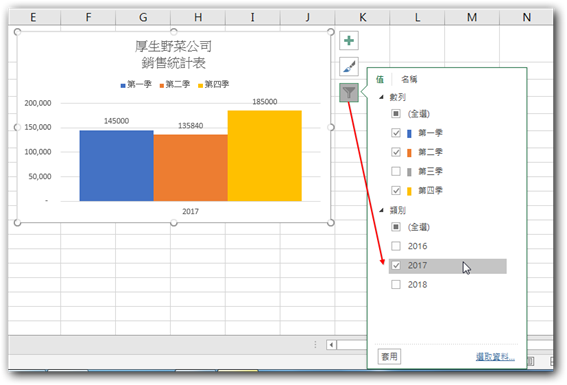The image size is (567, 385).
Task: Select column header H
Action: 198,17
